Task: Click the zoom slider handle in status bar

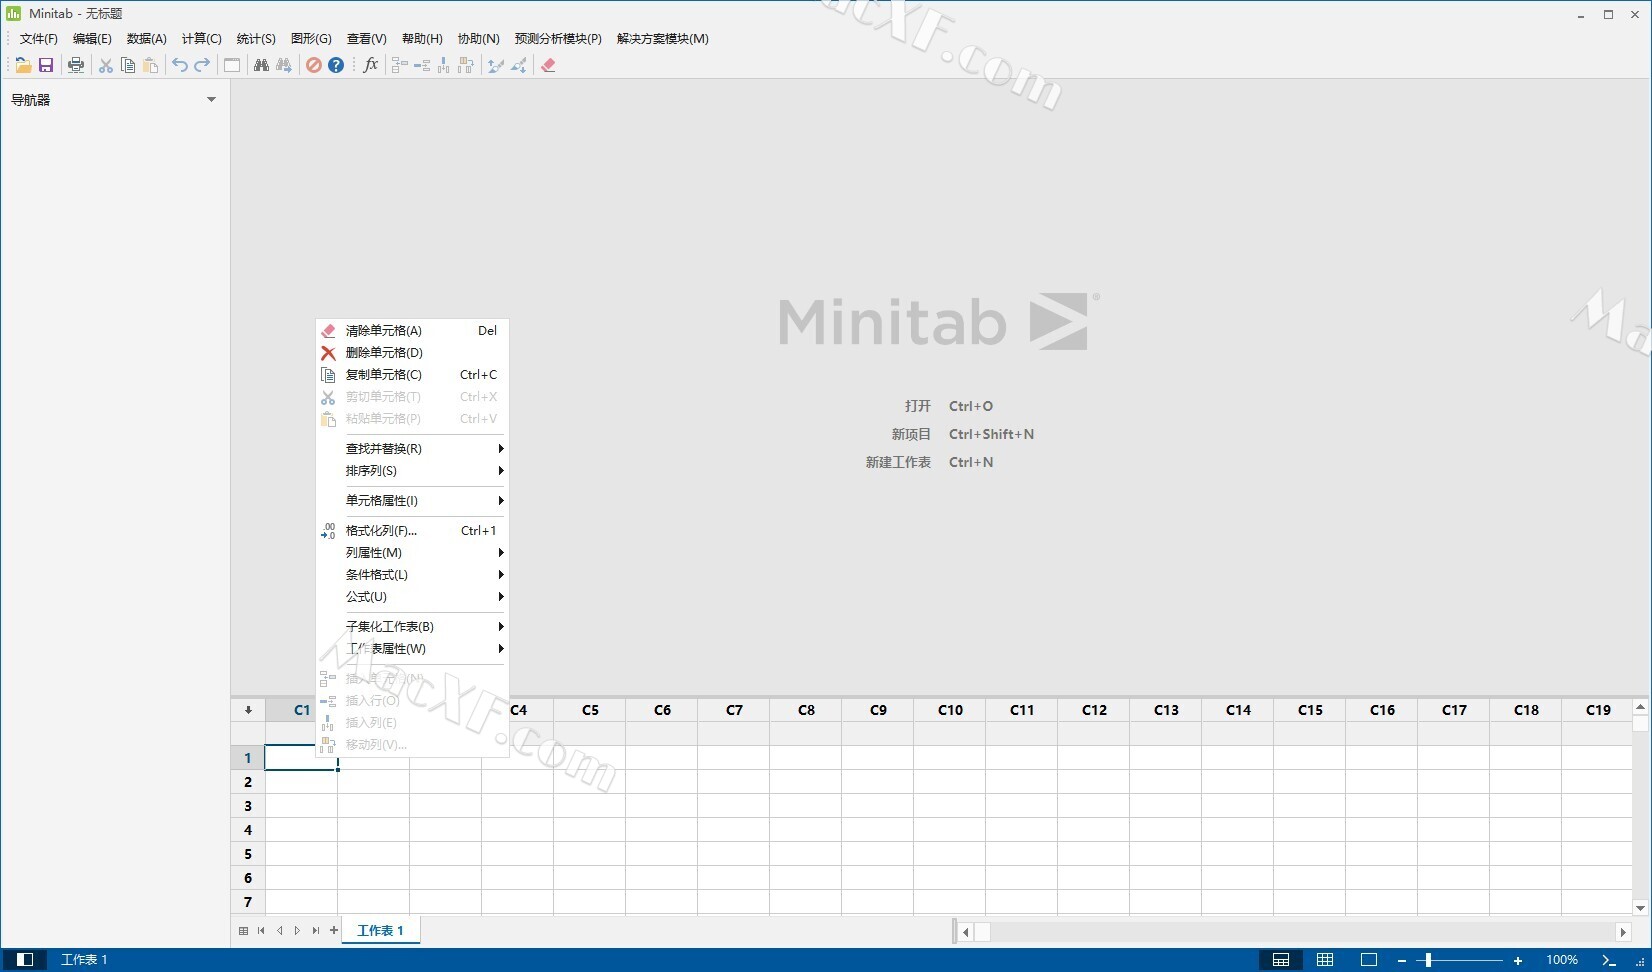Action: pyautogui.click(x=1428, y=960)
